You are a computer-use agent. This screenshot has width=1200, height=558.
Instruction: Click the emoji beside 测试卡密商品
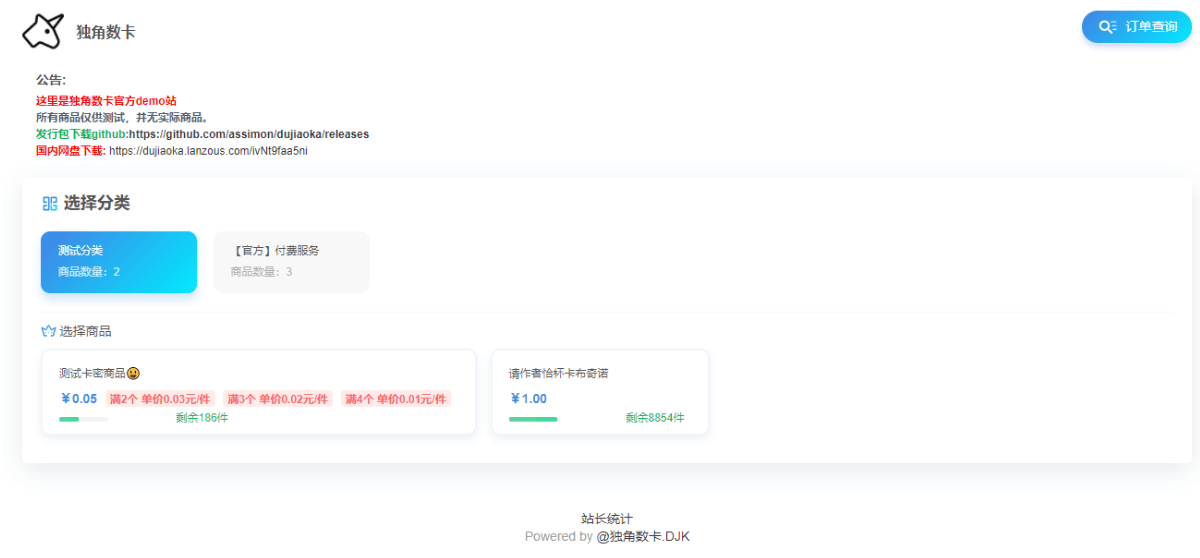coord(133,373)
